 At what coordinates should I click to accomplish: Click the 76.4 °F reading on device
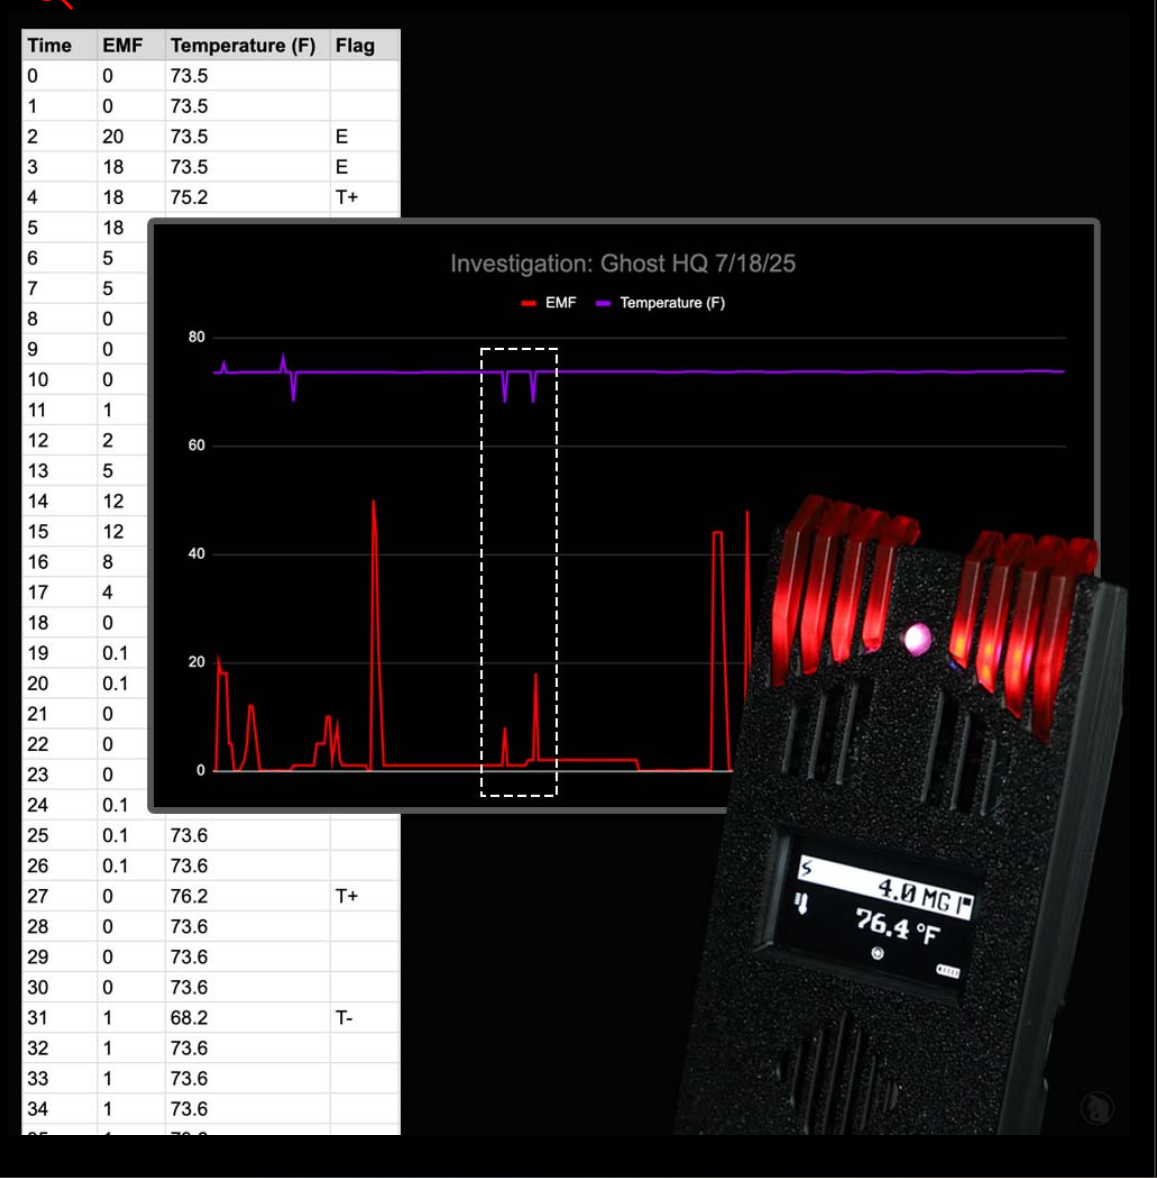[898, 926]
